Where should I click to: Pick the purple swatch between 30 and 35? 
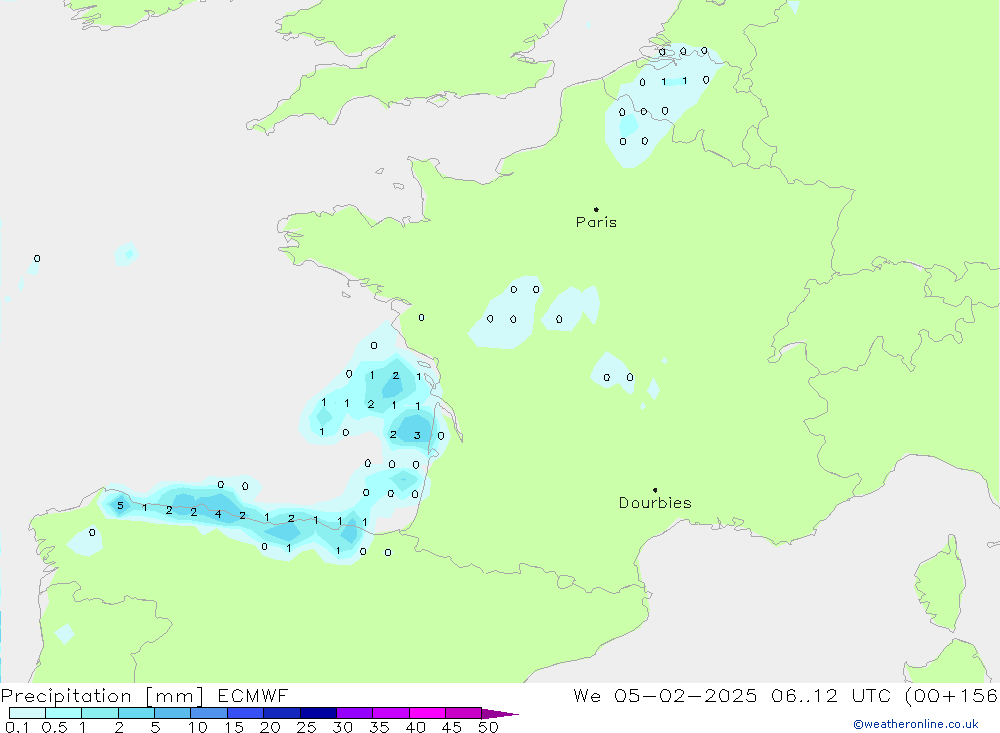click(354, 714)
